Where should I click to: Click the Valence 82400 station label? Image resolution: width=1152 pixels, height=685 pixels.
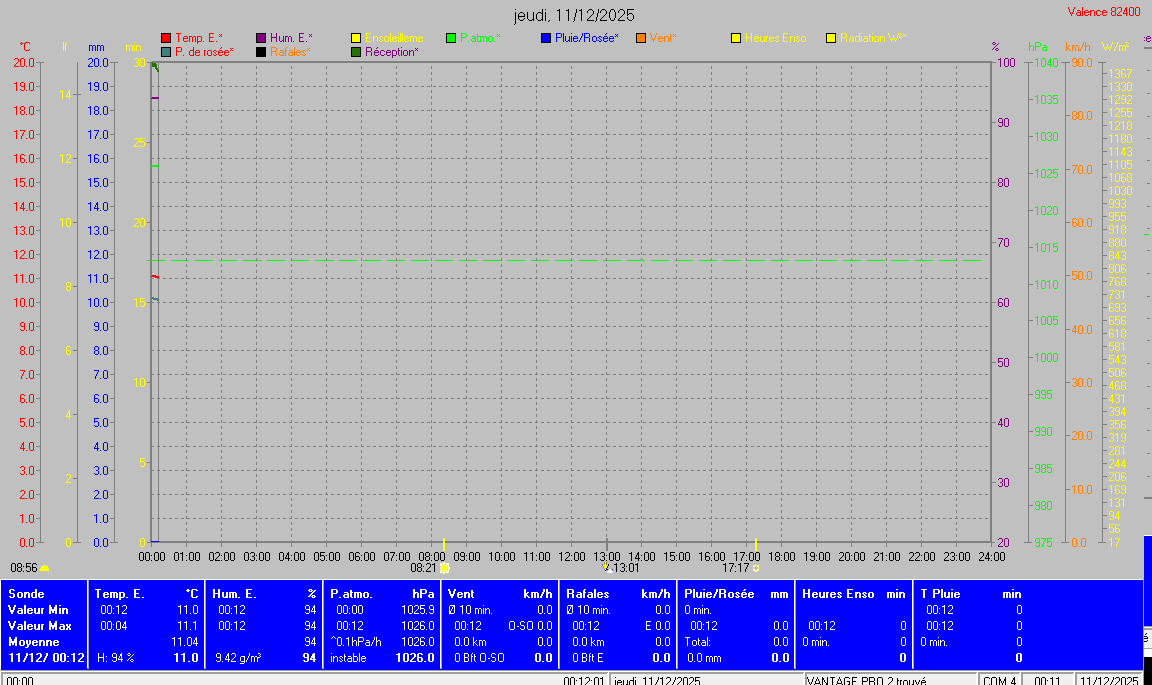(x=1103, y=12)
